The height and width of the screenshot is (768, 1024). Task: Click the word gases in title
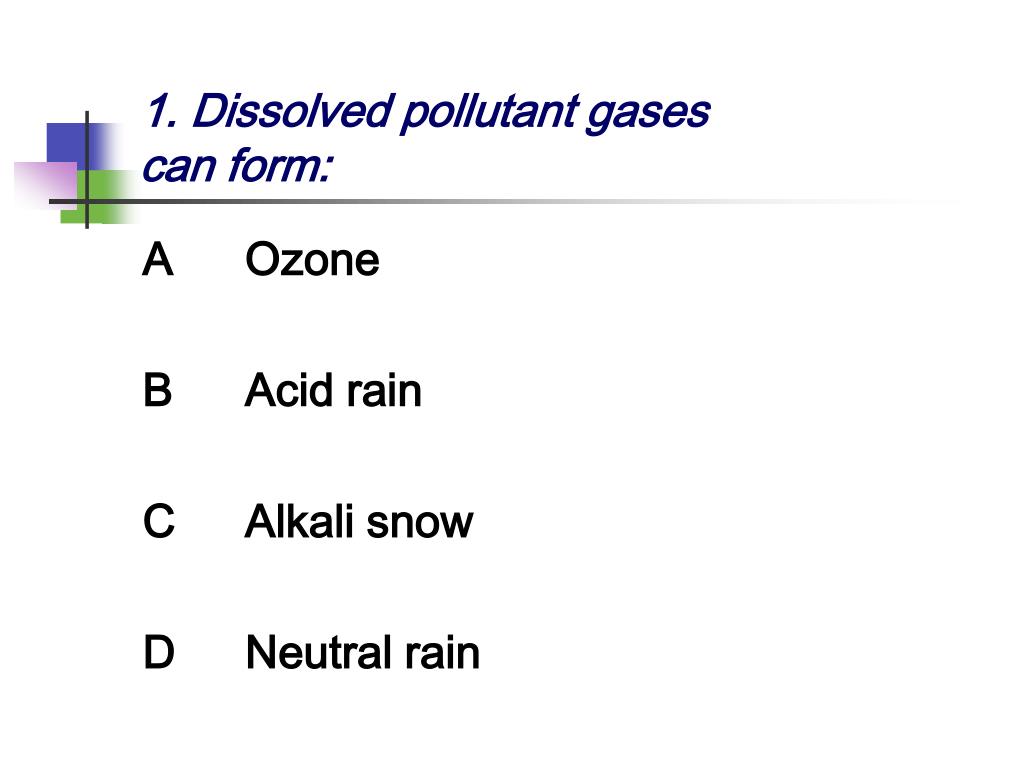coord(647,114)
